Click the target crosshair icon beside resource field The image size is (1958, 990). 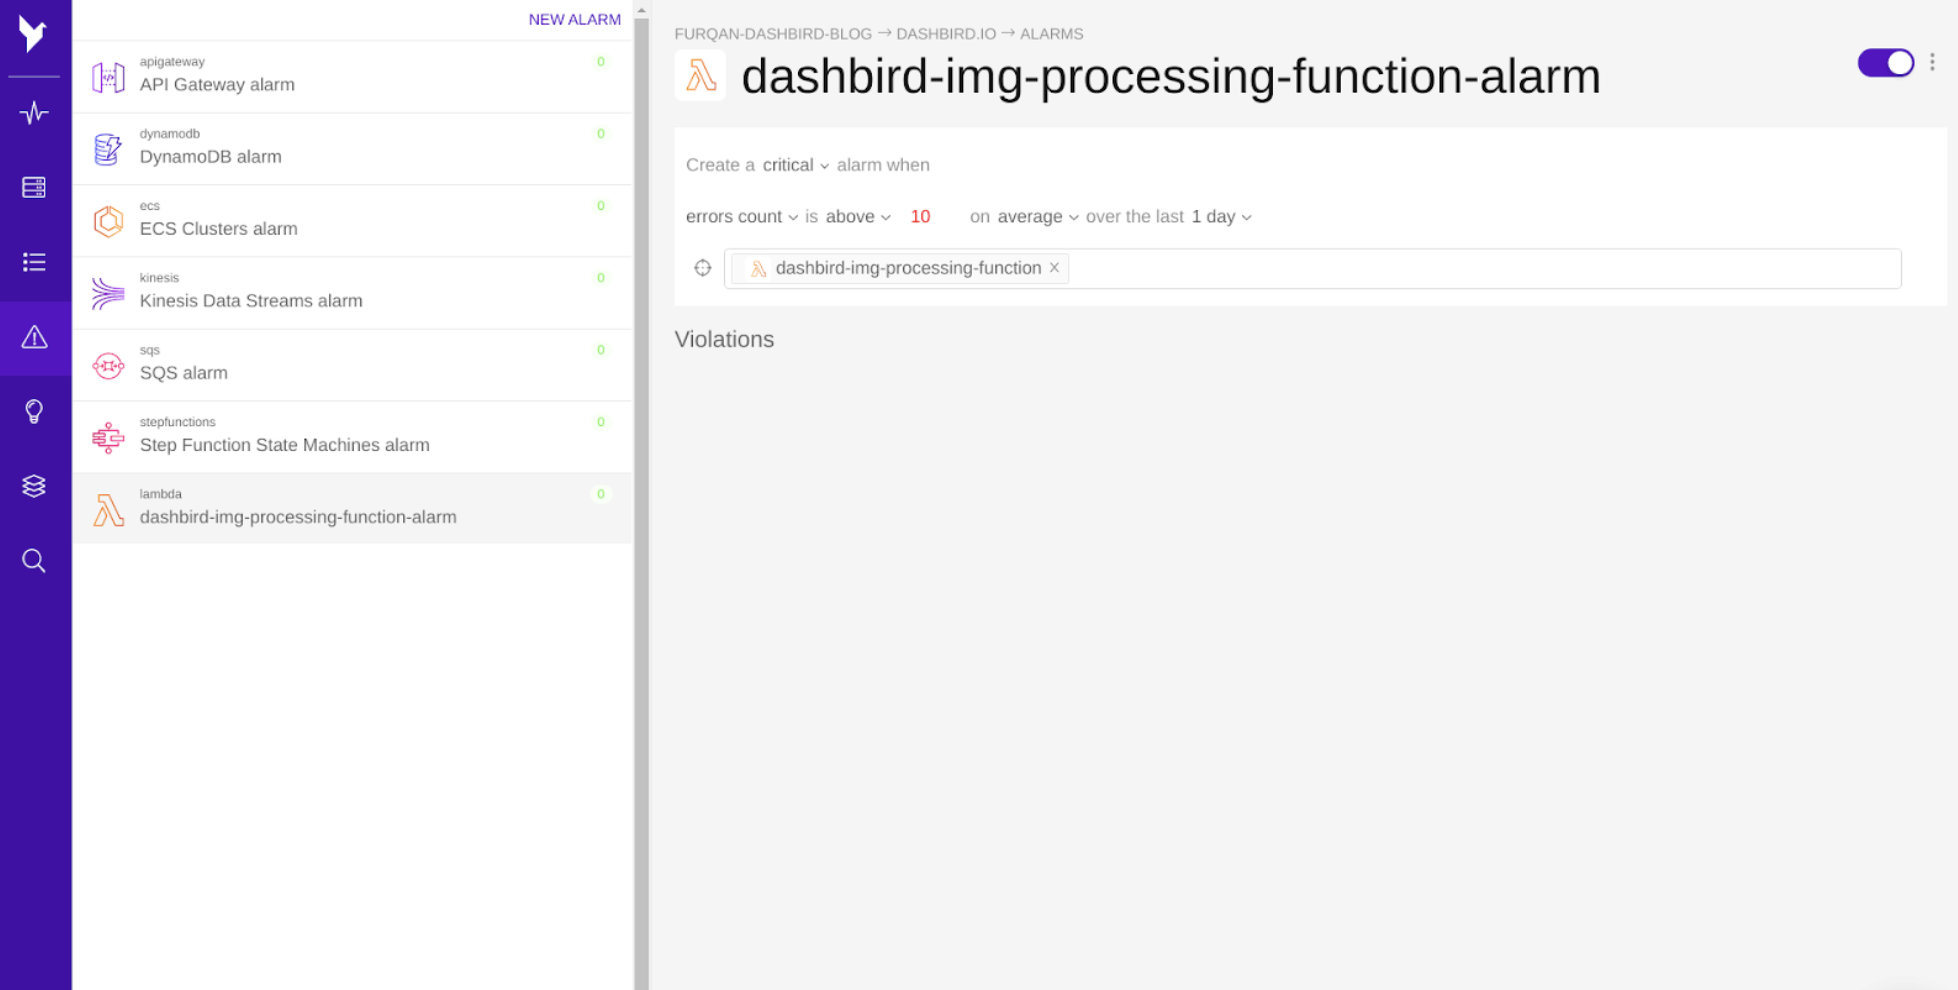coord(703,268)
